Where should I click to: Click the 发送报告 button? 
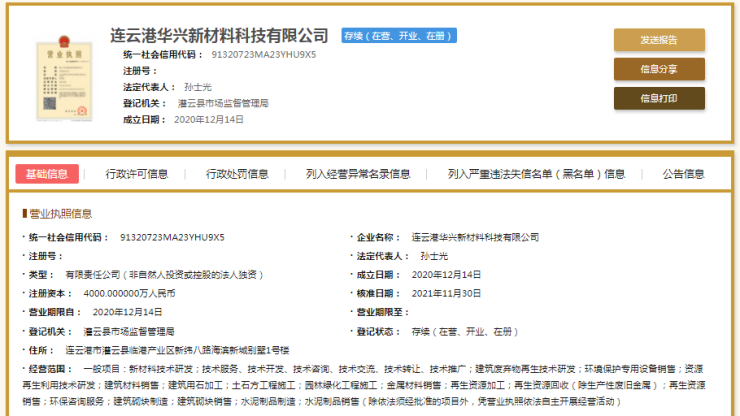658,40
